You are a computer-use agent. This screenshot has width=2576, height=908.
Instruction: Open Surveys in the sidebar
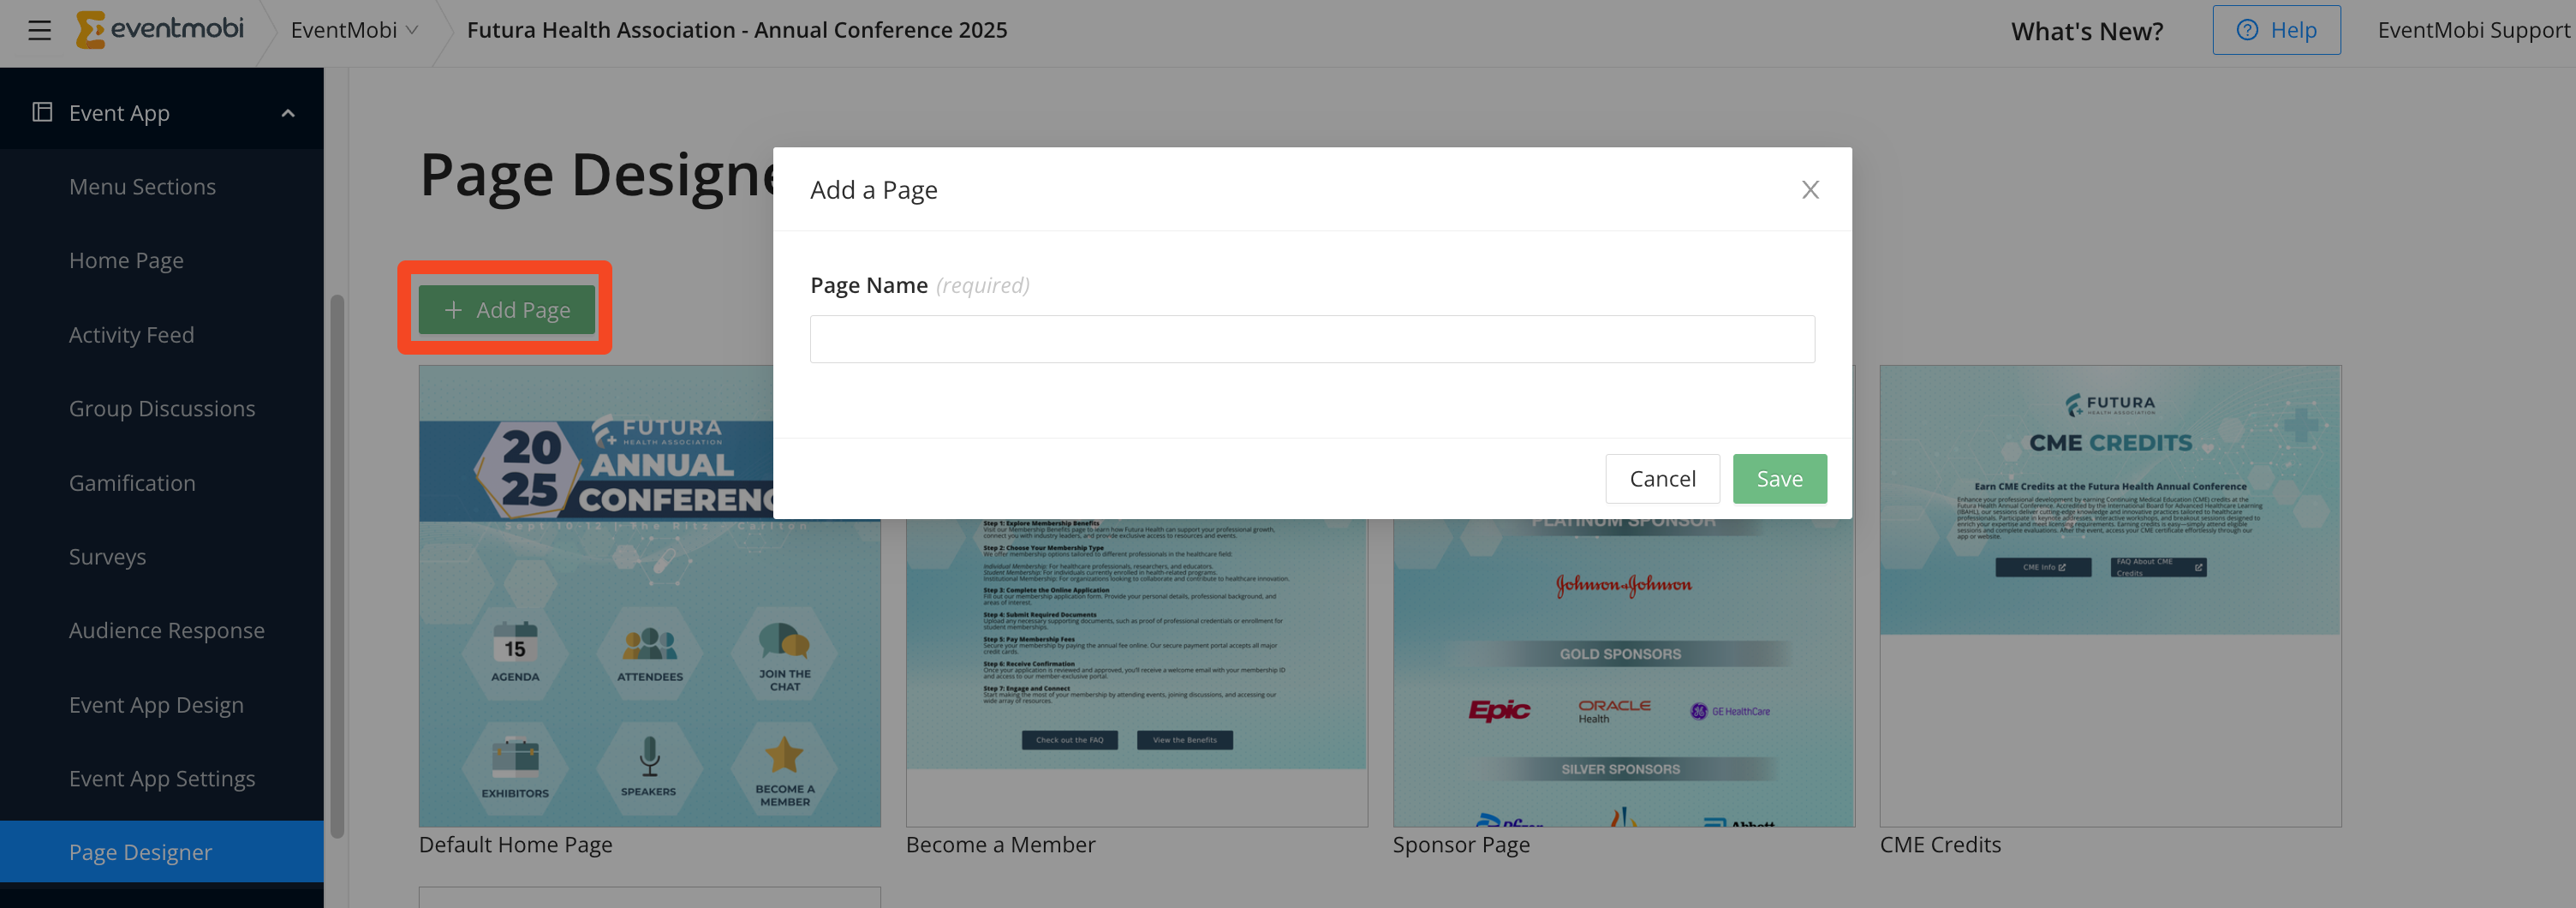point(107,556)
